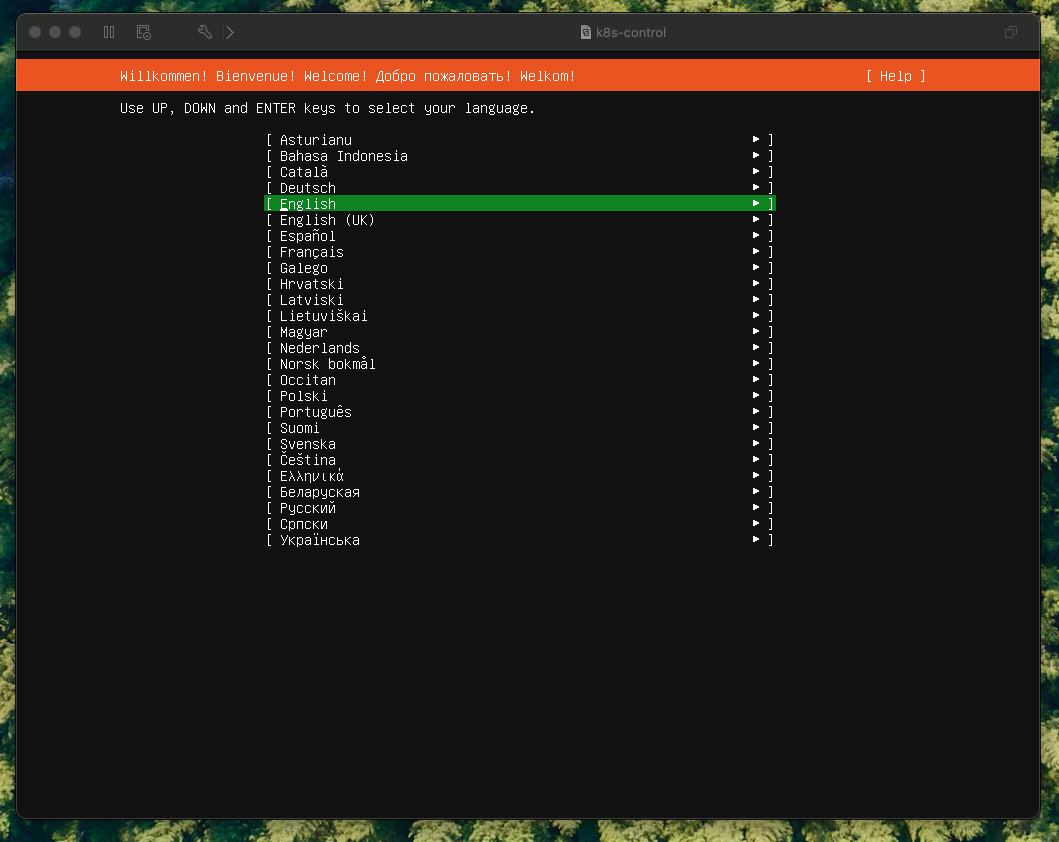Click the arrow beside Asturianu
This screenshot has width=1059, height=842.
click(x=757, y=140)
